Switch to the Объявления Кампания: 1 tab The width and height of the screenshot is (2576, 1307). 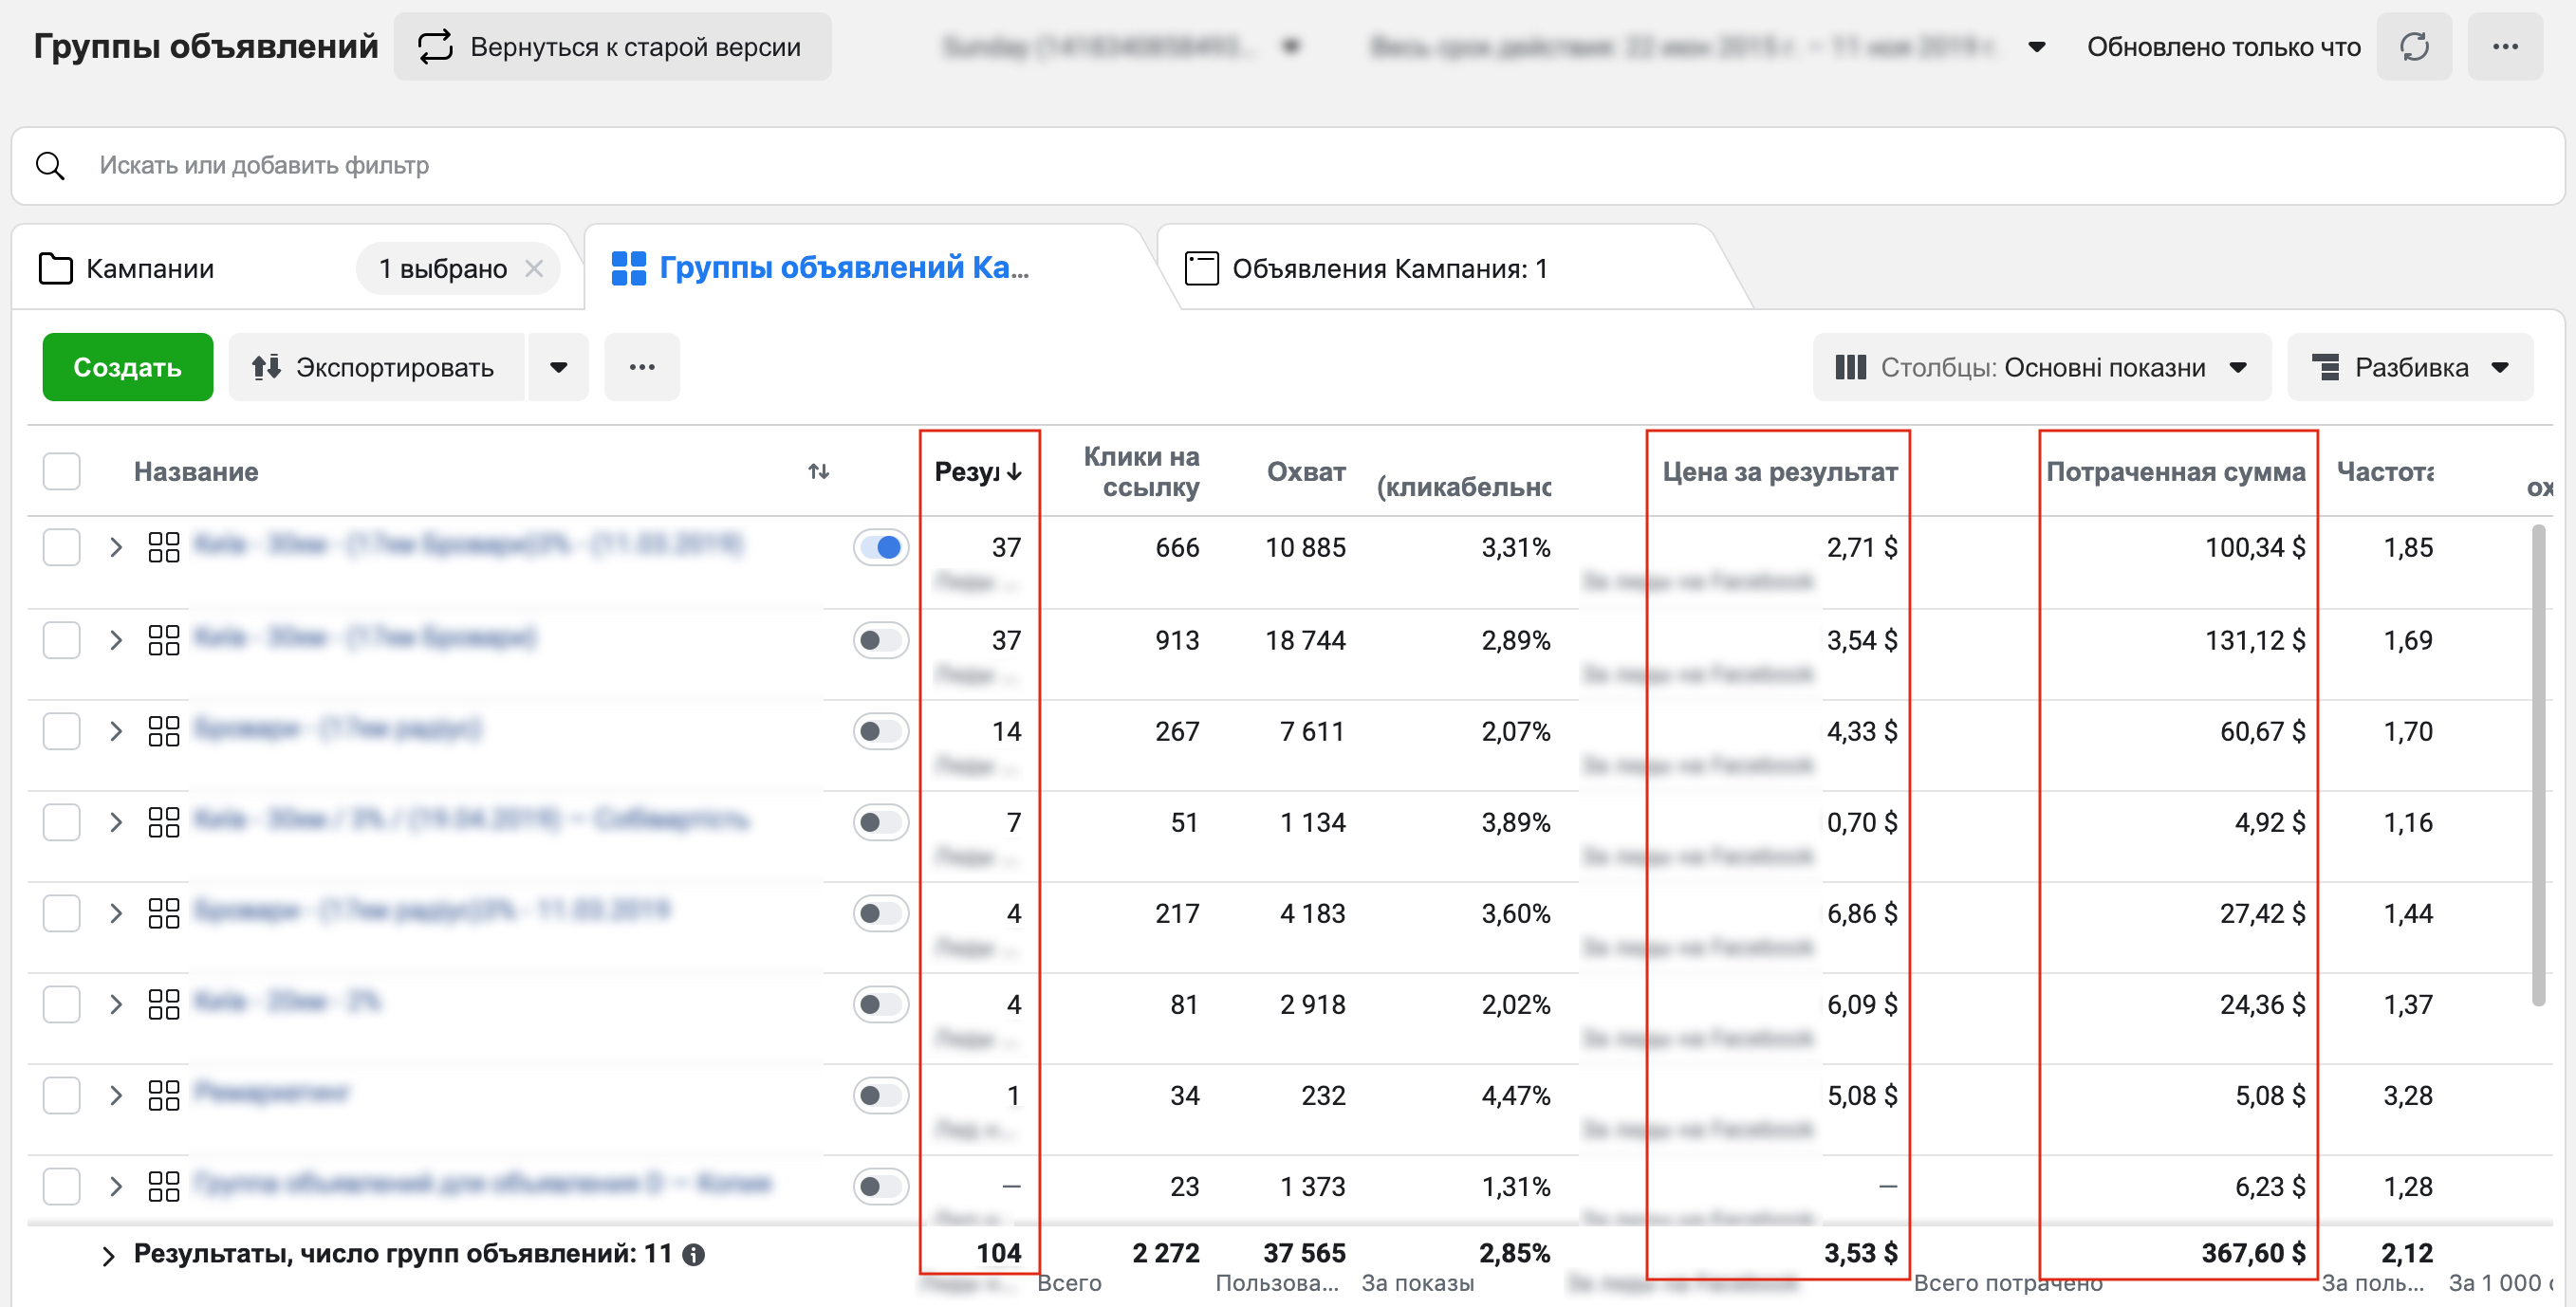[1367, 268]
